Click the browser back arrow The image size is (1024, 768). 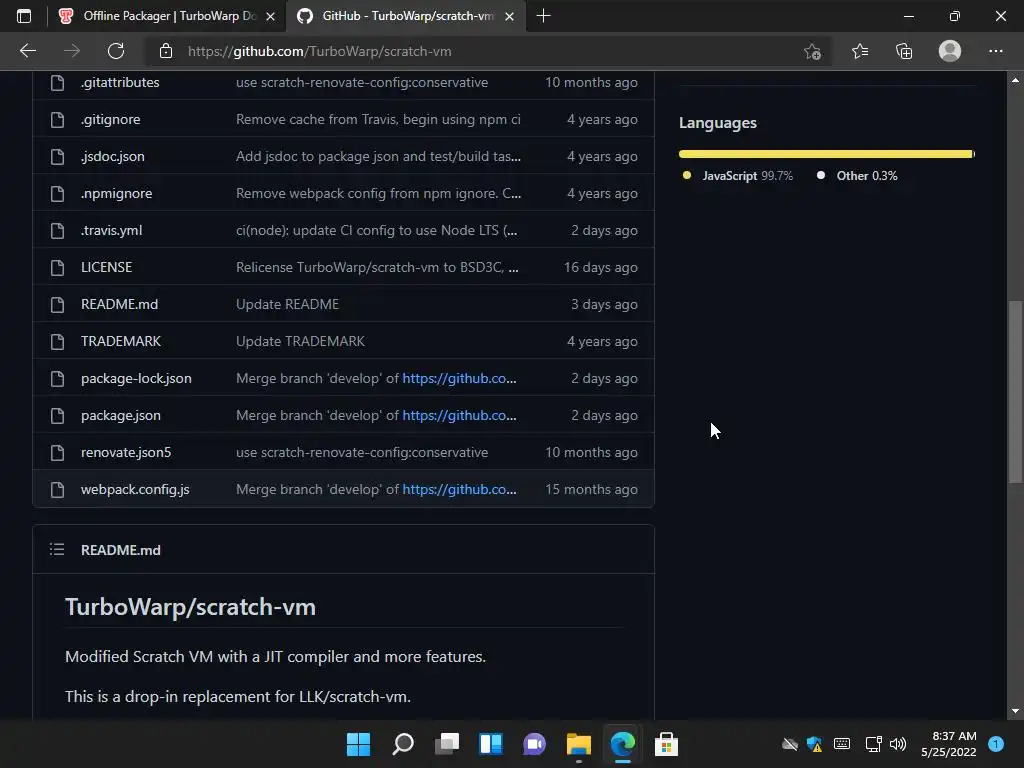pyautogui.click(x=27, y=51)
